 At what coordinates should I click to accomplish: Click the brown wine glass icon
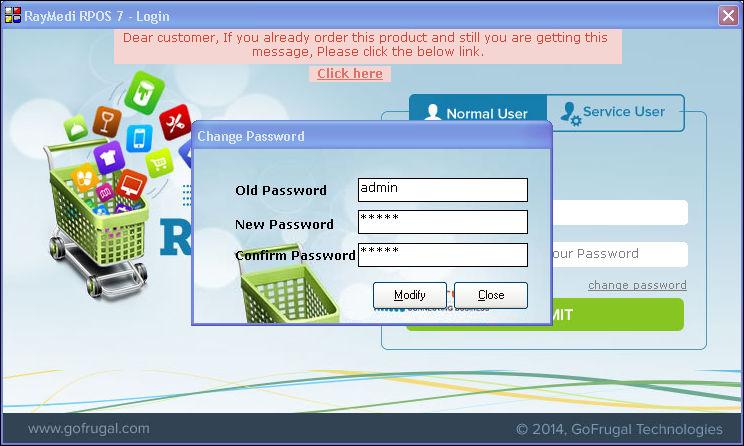107,122
